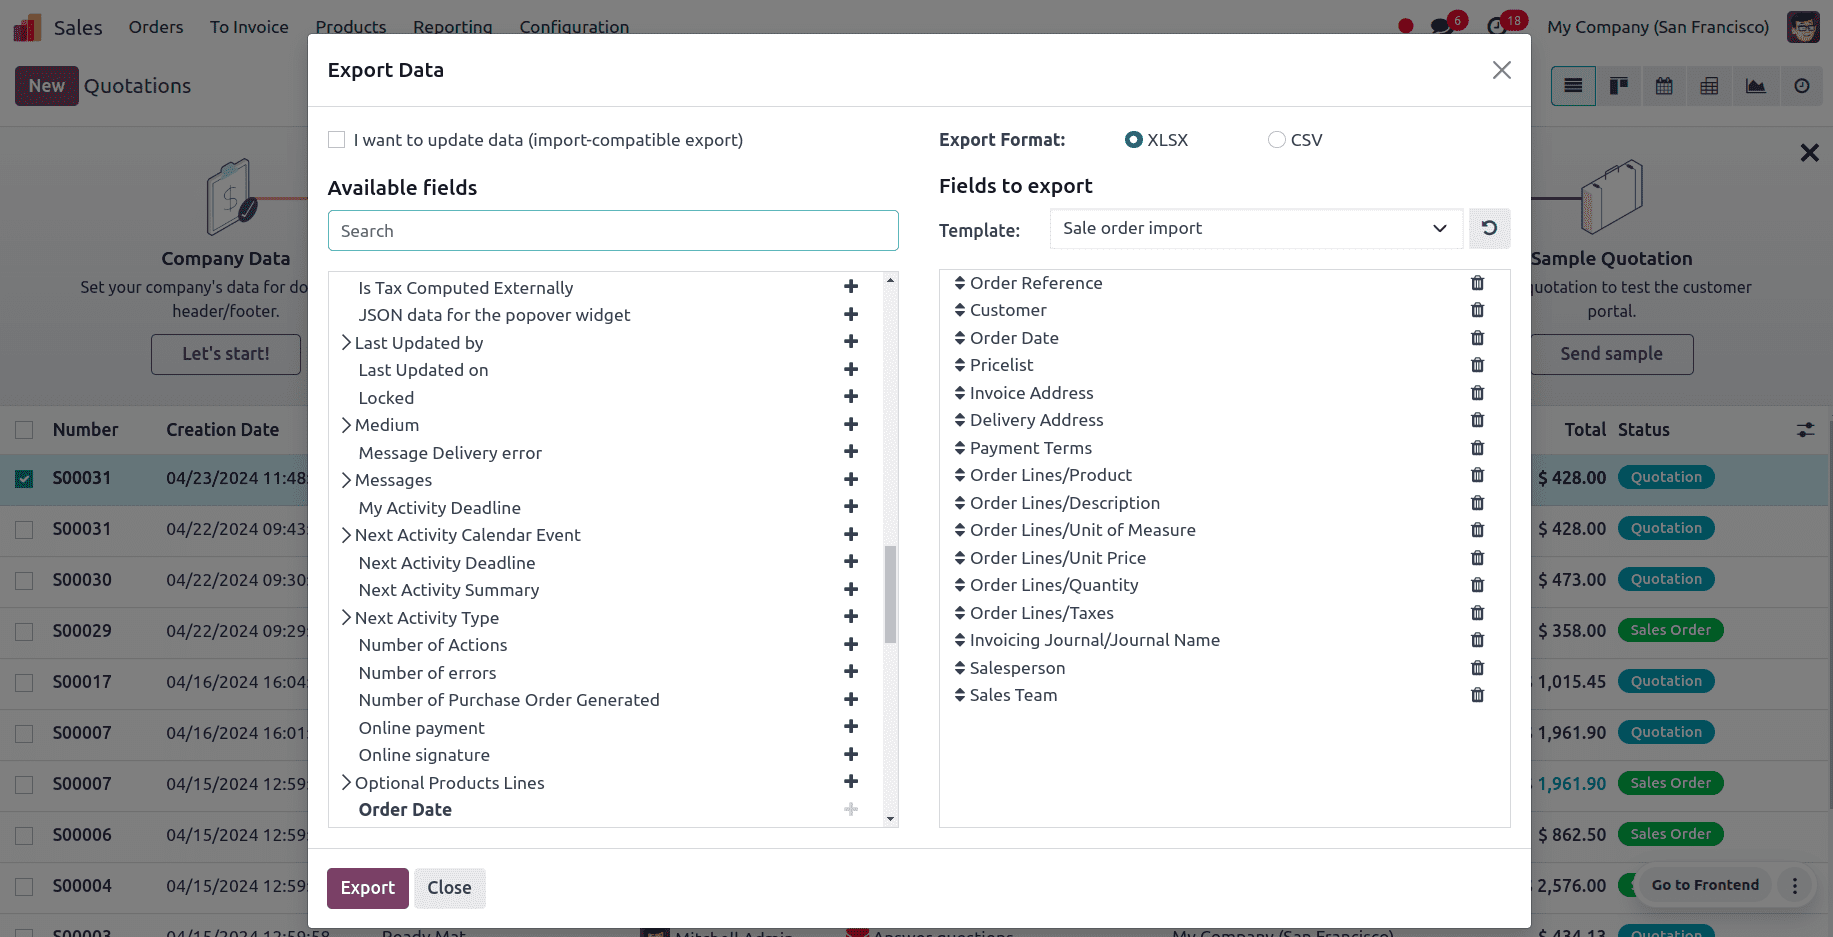Check the S00017 row checkbox

tap(24, 683)
